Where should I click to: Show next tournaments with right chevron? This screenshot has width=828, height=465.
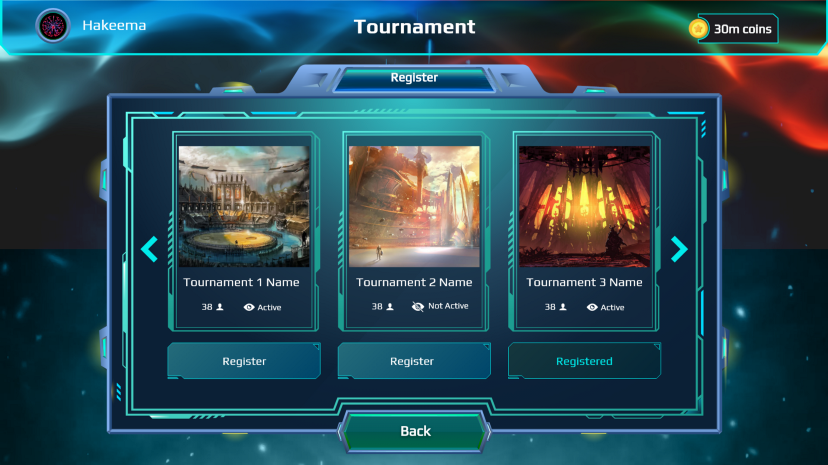point(679,249)
